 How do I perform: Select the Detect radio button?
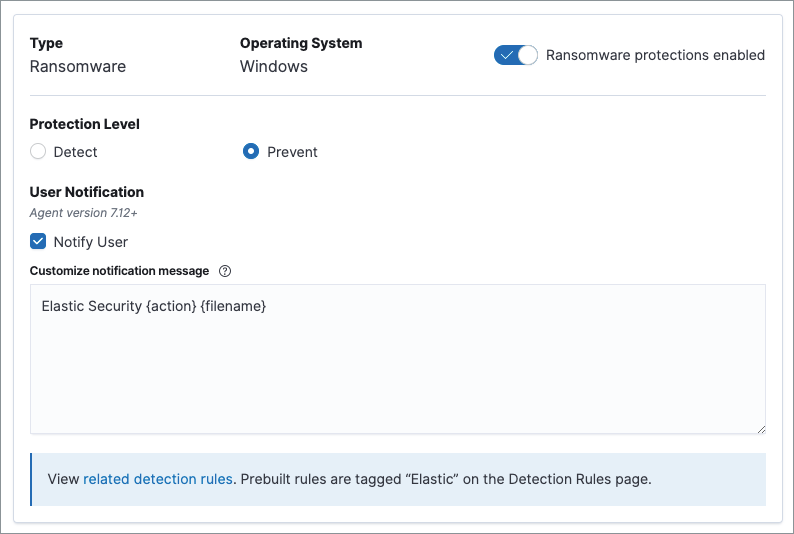38,152
